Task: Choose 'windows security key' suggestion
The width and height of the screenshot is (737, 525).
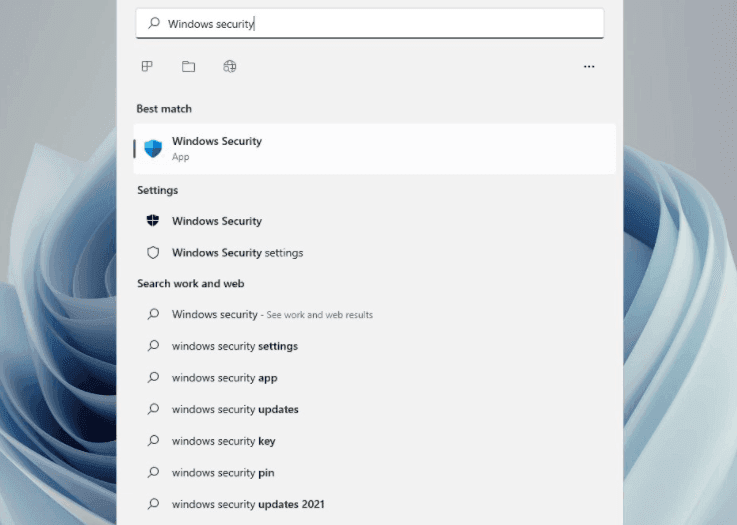Action: pos(375,441)
